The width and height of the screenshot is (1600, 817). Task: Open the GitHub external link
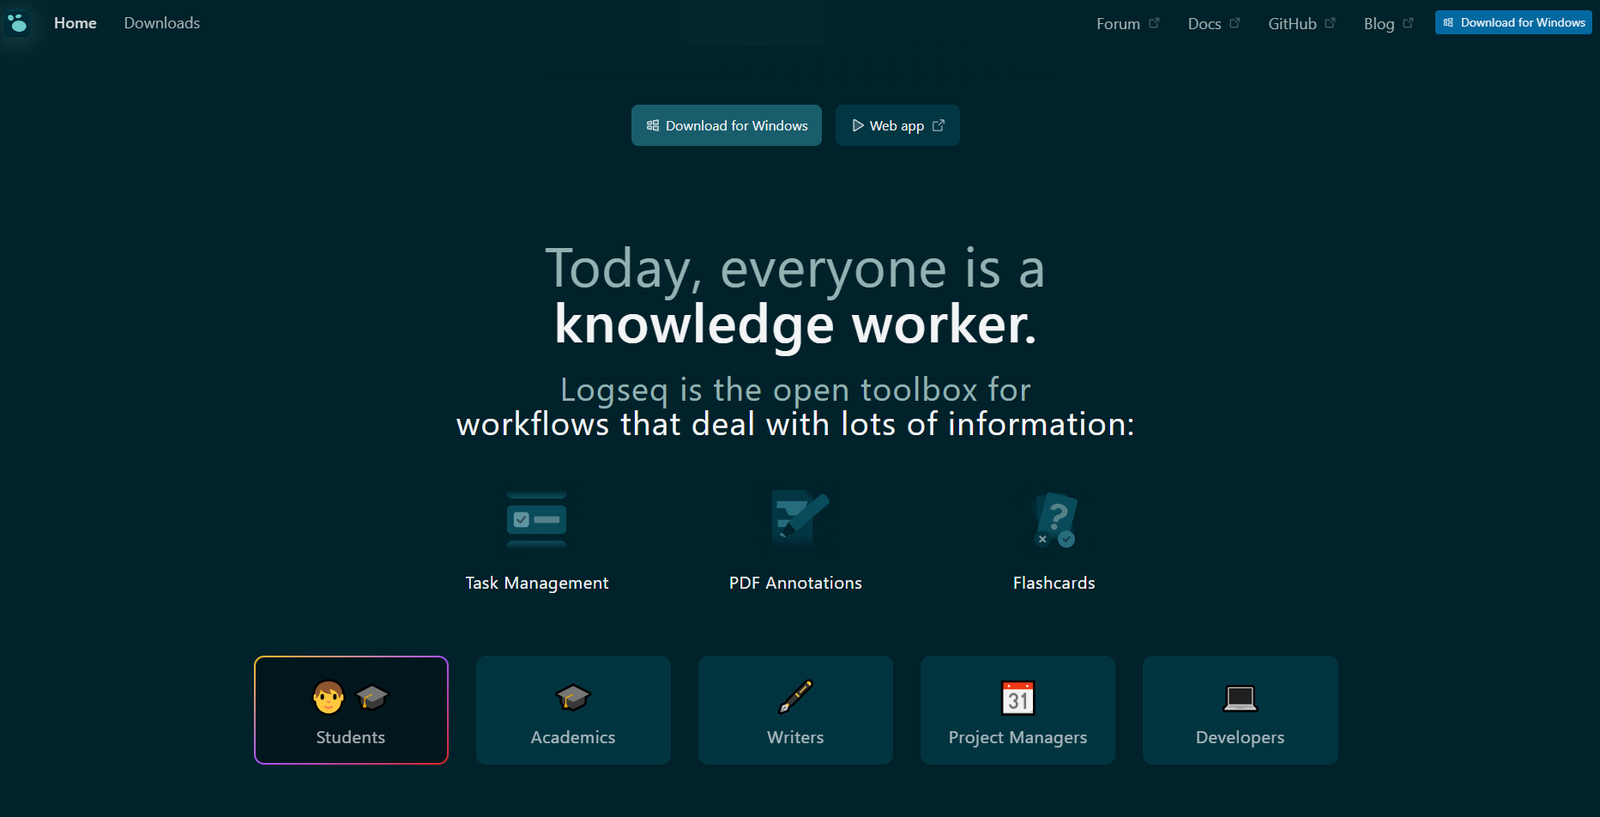pyautogui.click(x=1302, y=23)
